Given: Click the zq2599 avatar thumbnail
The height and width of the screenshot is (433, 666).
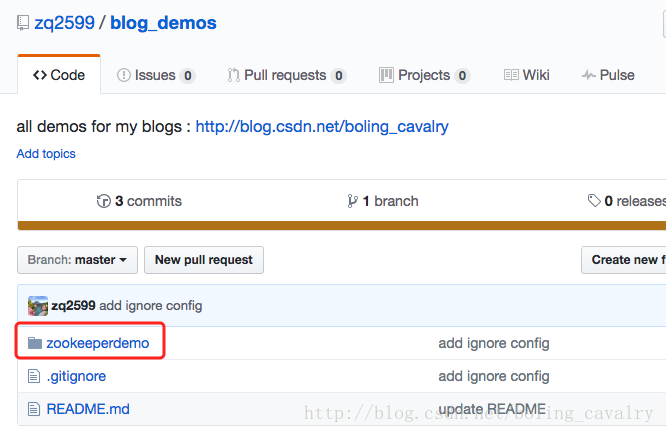Looking at the screenshot, I should point(38,305).
